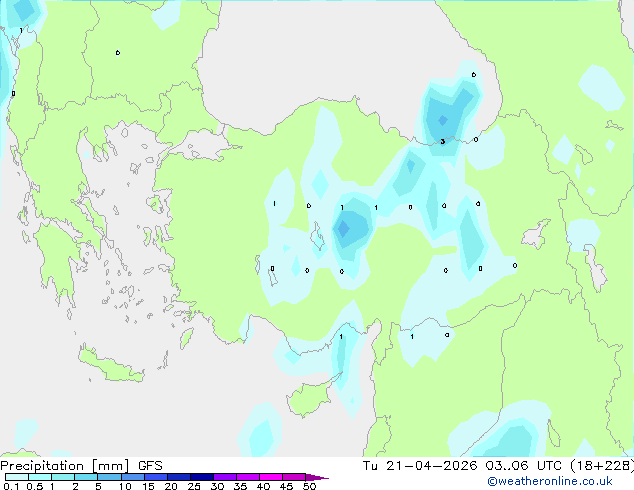The width and height of the screenshot is (634, 490).
Task: Click the above-50 mm legend arrow tip
Action: click(317, 477)
